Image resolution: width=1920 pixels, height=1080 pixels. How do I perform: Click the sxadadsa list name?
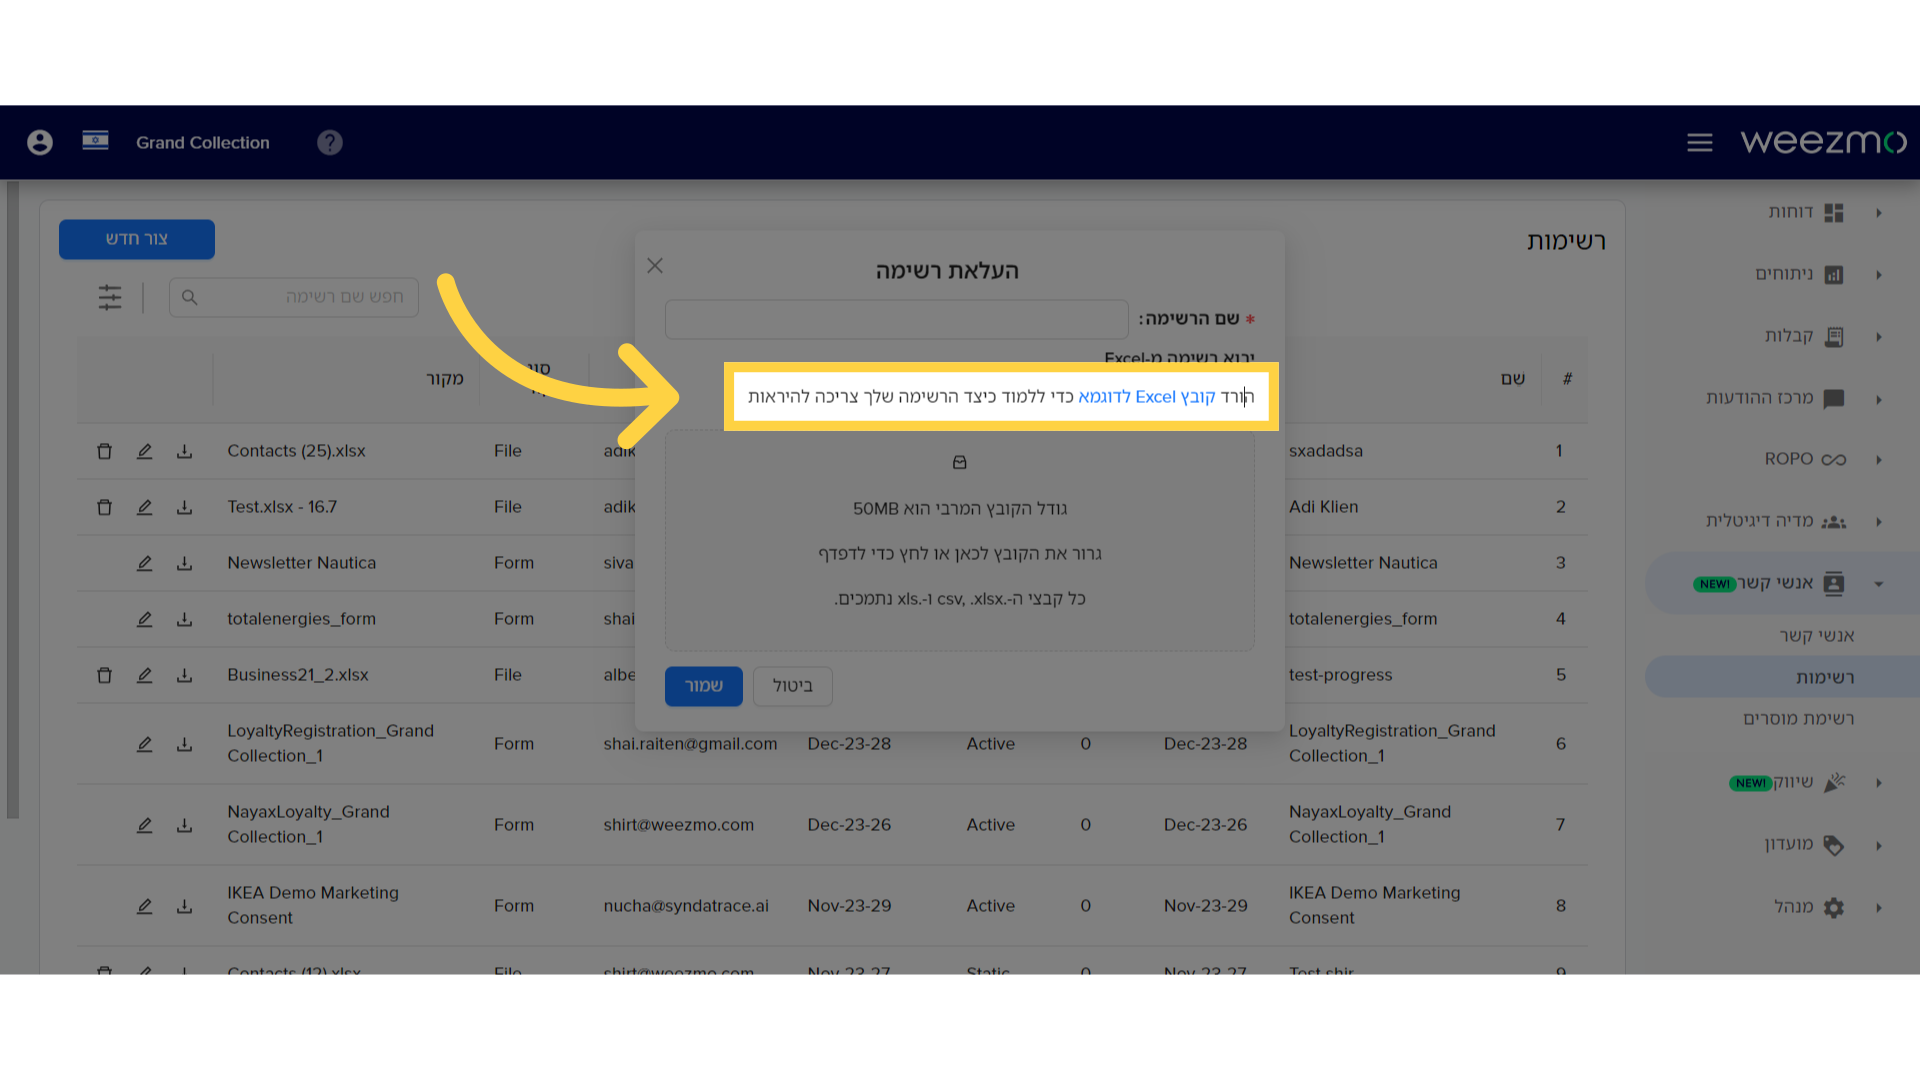click(x=1326, y=451)
